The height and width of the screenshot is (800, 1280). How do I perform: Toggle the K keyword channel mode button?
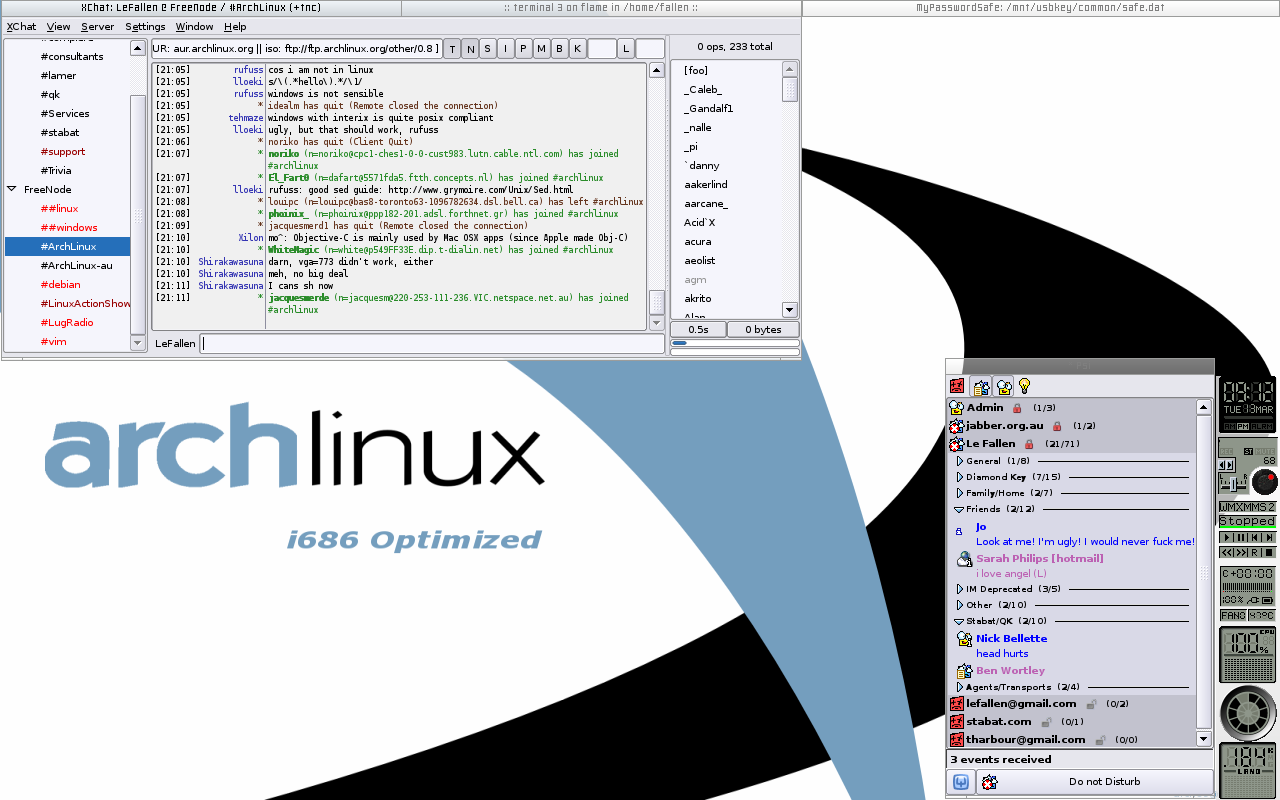click(577, 48)
